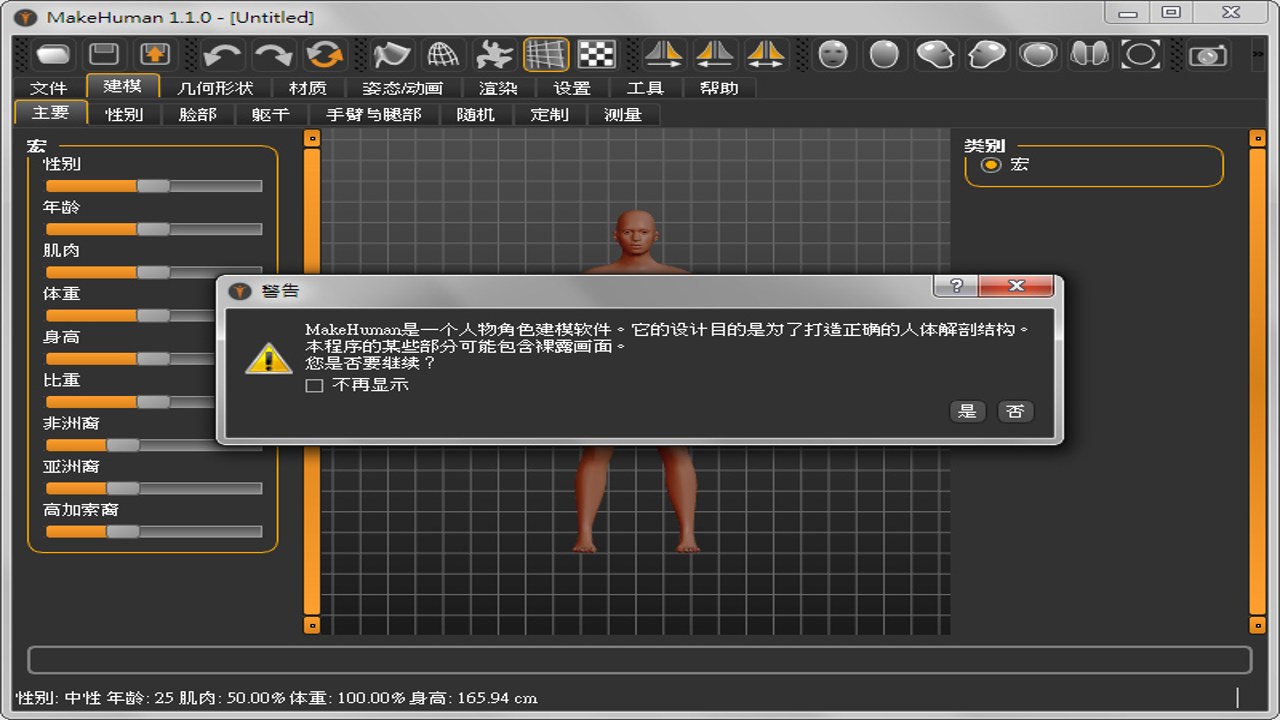The width and height of the screenshot is (1280, 720).
Task: Switch to Front view face icon
Action: [833, 54]
